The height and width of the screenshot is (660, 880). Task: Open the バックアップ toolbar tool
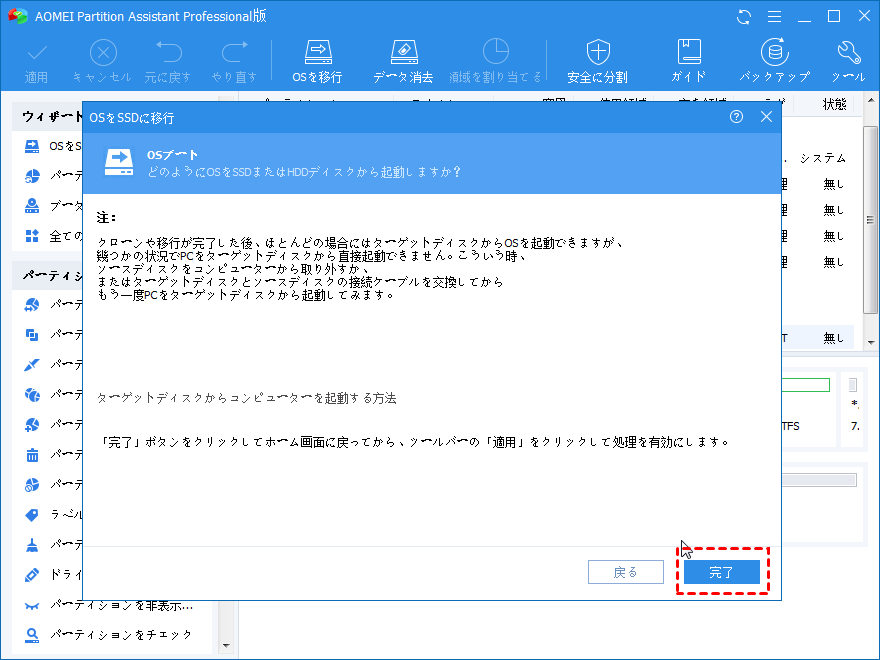click(x=775, y=62)
